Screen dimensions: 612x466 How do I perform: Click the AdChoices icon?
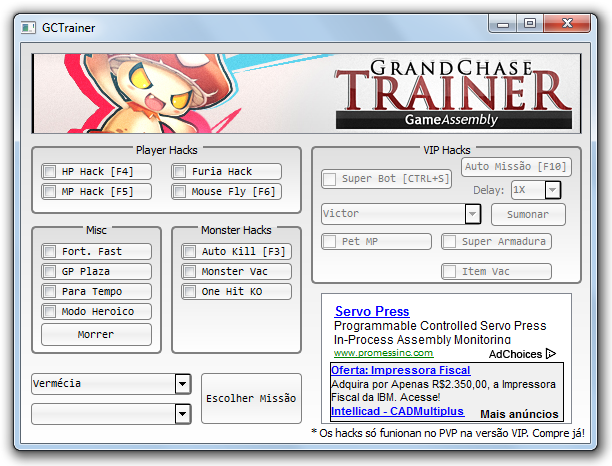551,354
